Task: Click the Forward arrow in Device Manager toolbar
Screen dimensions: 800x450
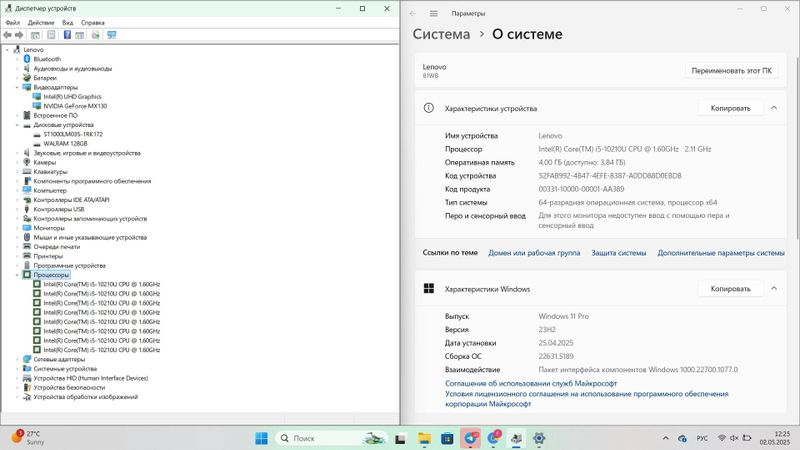Action: 19,35
